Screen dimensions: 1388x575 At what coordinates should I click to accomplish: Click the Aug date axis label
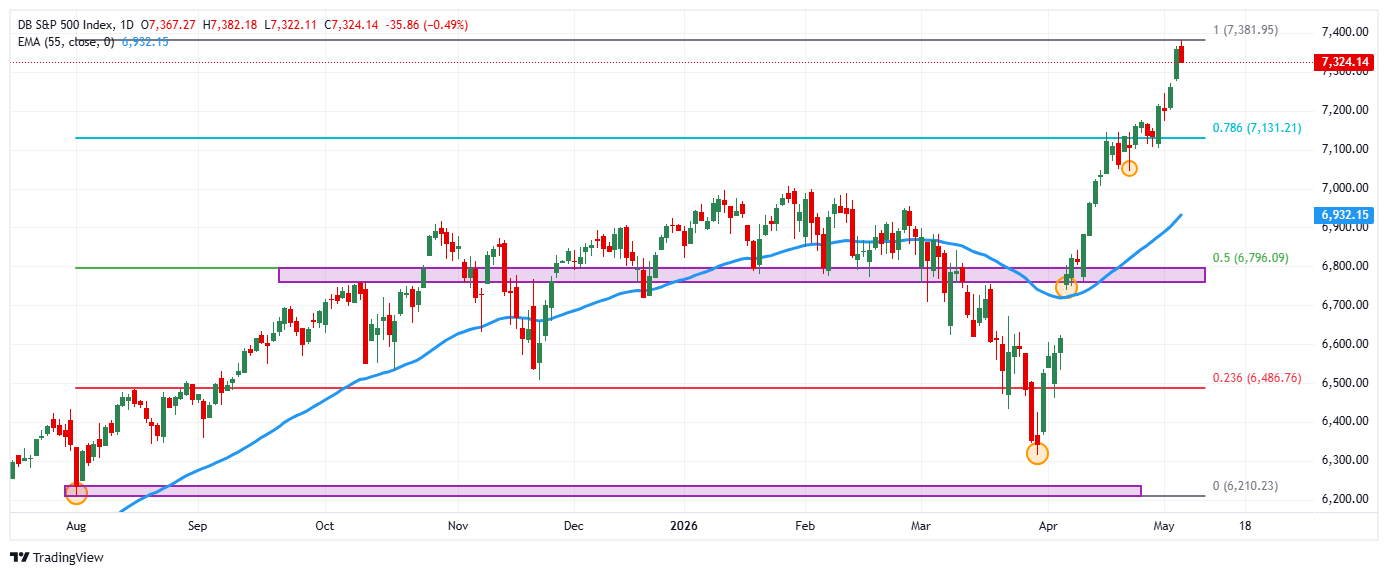[x=75, y=525]
